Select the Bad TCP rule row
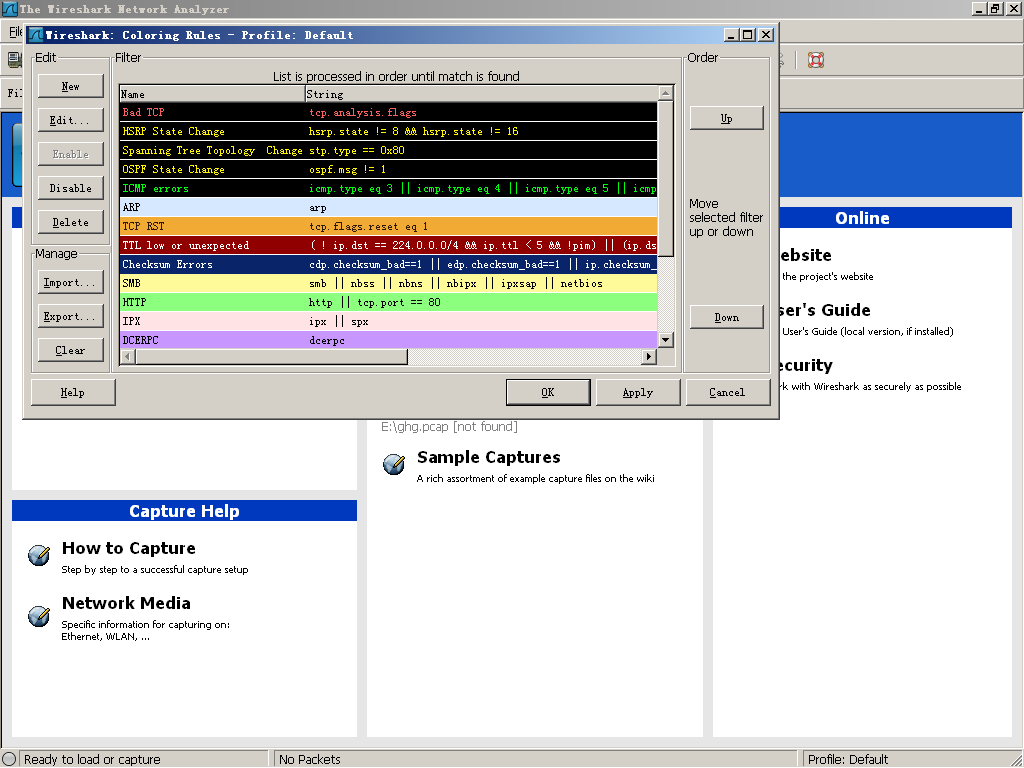 (x=389, y=112)
